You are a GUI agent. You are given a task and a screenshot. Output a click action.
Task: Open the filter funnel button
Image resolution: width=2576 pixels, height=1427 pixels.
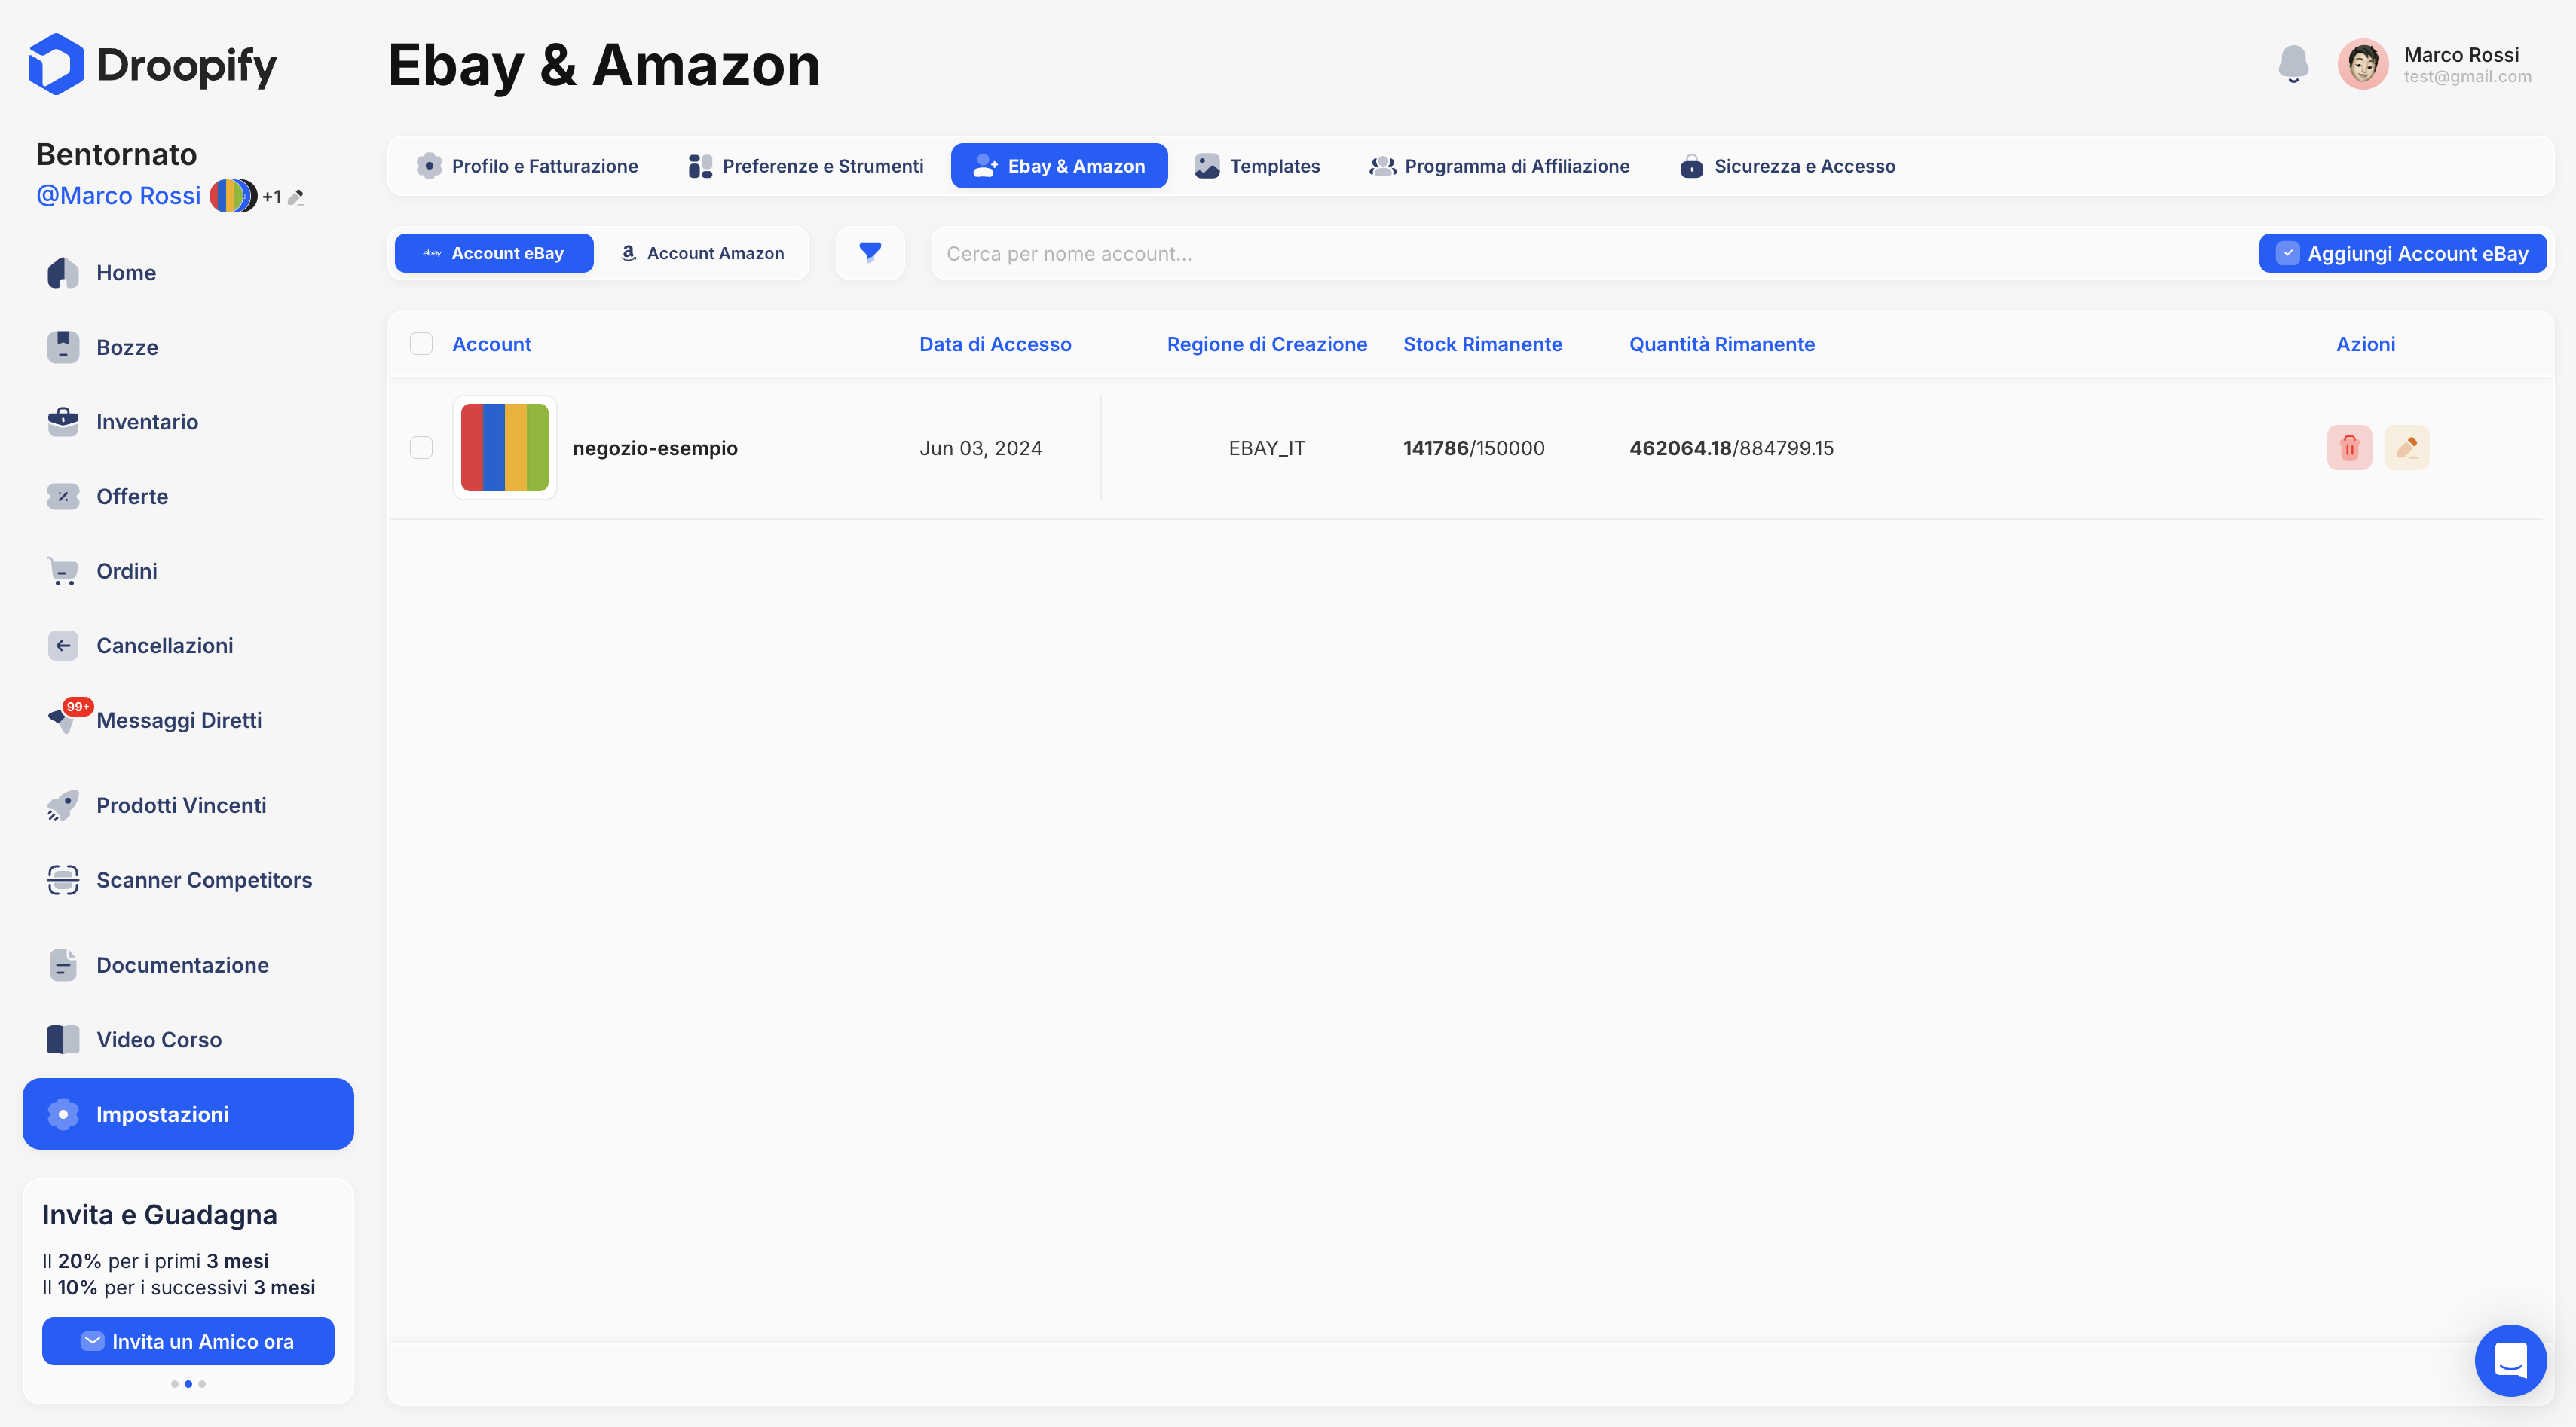pos(870,253)
